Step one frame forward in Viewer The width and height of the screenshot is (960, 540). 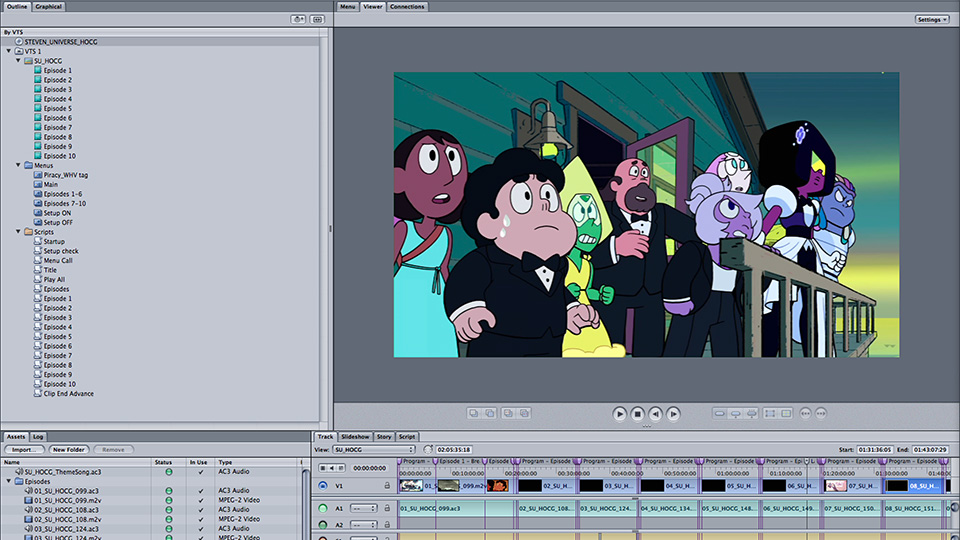tap(673, 414)
